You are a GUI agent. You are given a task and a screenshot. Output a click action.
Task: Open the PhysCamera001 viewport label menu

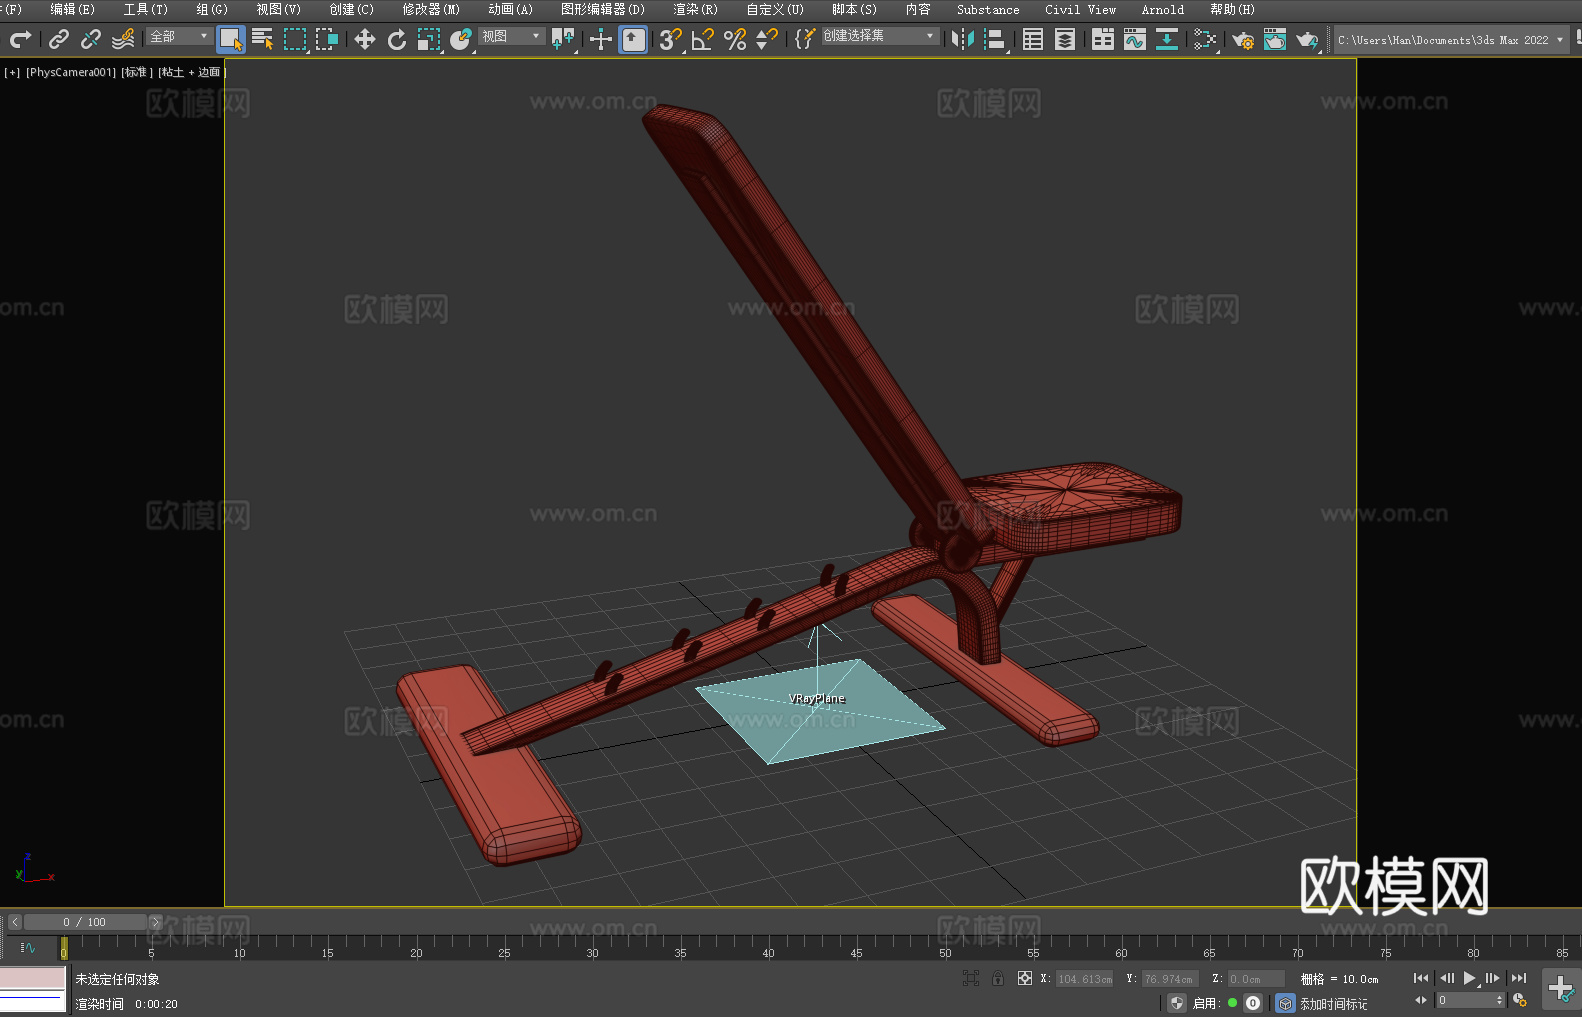[71, 72]
